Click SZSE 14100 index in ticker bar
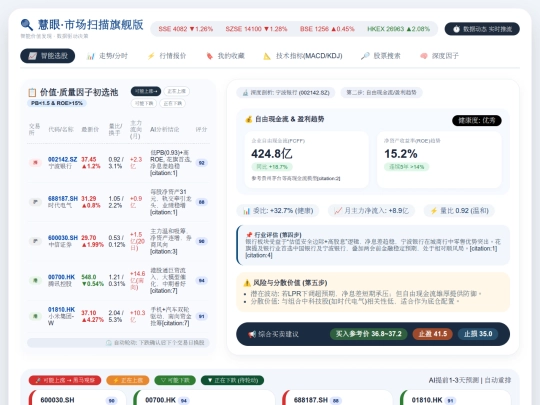Image resolution: width=540 pixels, height=405 pixels. pos(256,29)
